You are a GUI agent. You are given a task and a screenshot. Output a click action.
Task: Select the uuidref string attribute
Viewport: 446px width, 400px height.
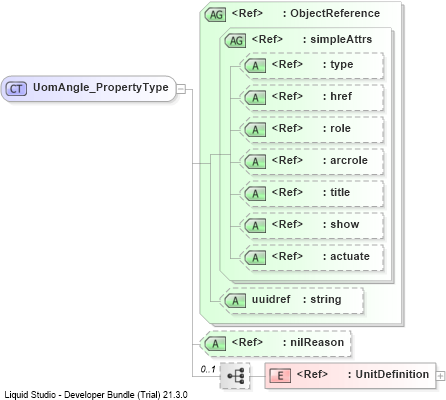(292, 301)
